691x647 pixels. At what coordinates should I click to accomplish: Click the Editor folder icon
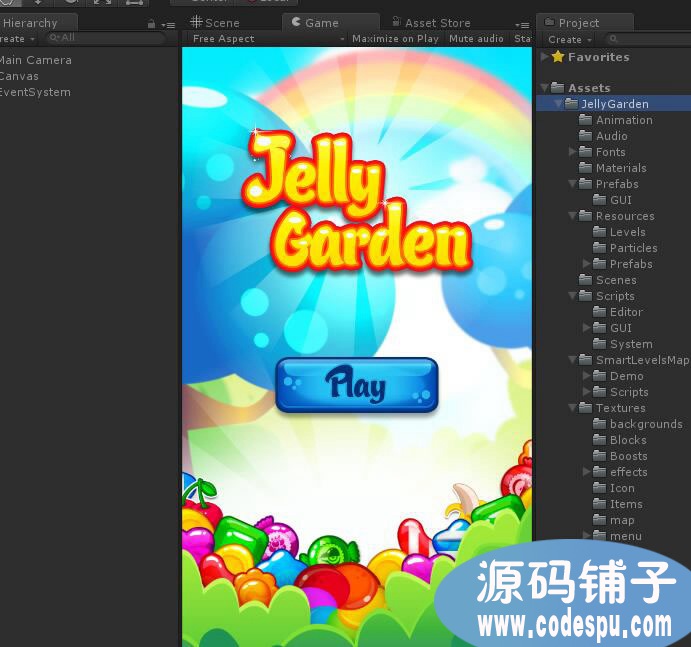[x=599, y=312]
